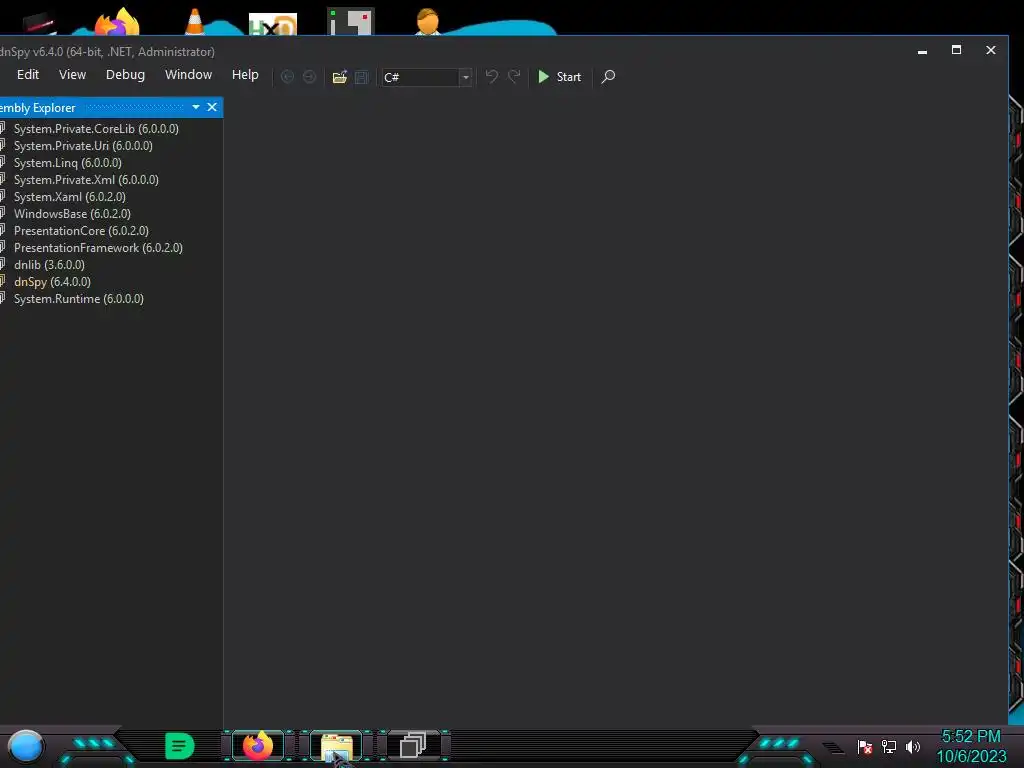The width and height of the screenshot is (1024, 768).
Task: Click the Firefox desktop icon at top
Action: (x=117, y=22)
